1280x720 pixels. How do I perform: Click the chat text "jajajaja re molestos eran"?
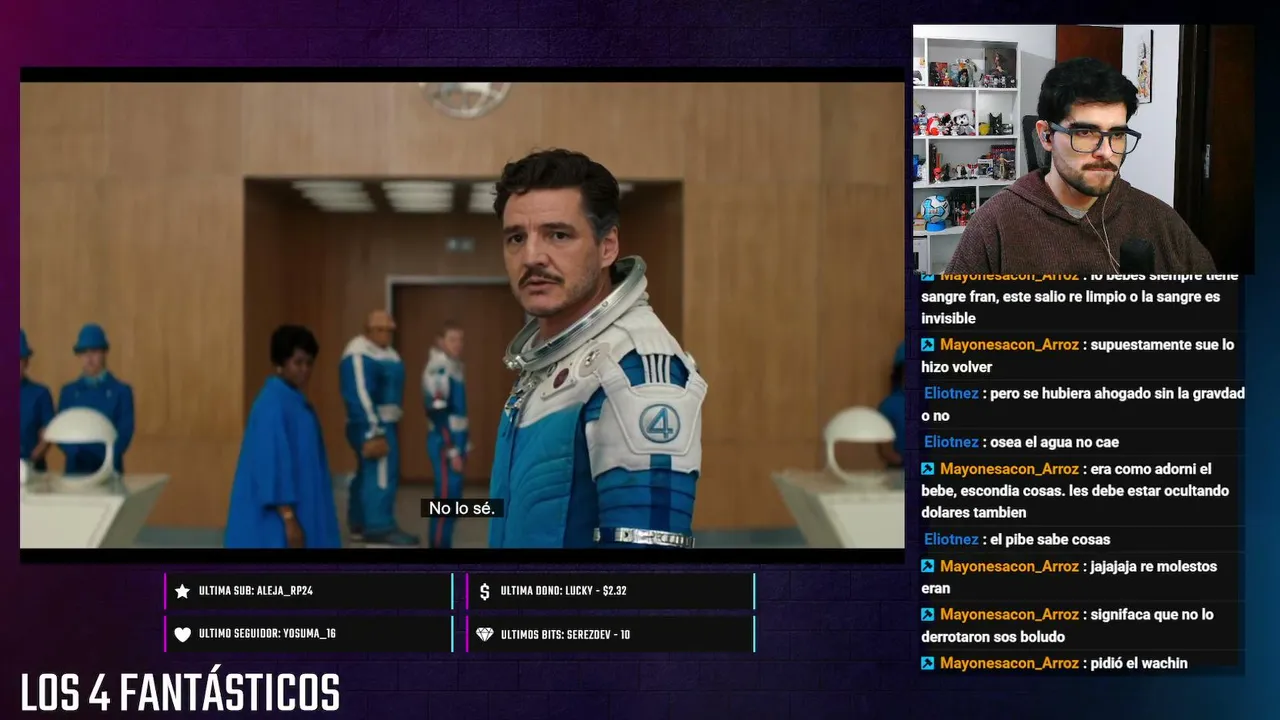(x=1069, y=577)
